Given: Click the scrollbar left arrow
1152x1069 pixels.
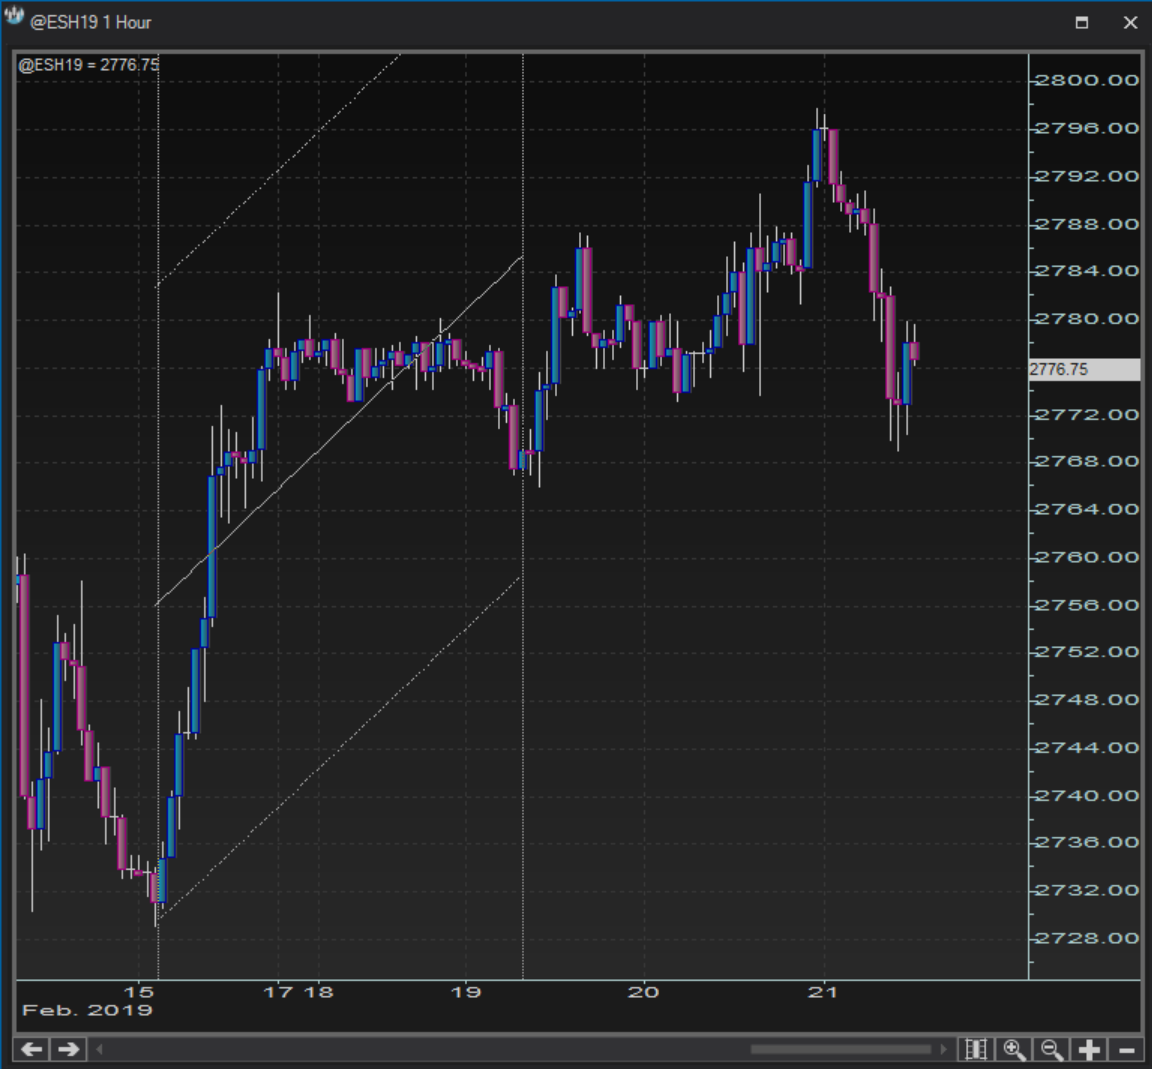Looking at the screenshot, I should click(x=100, y=1049).
